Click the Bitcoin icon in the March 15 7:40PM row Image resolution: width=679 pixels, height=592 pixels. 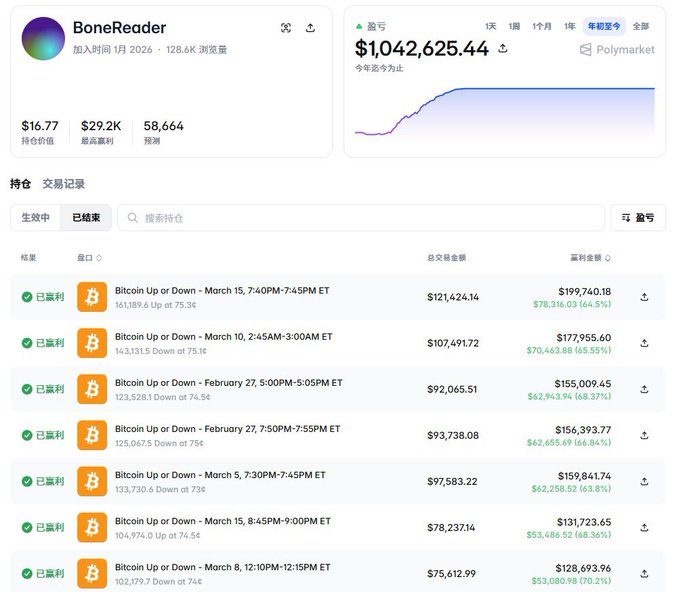click(92, 297)
